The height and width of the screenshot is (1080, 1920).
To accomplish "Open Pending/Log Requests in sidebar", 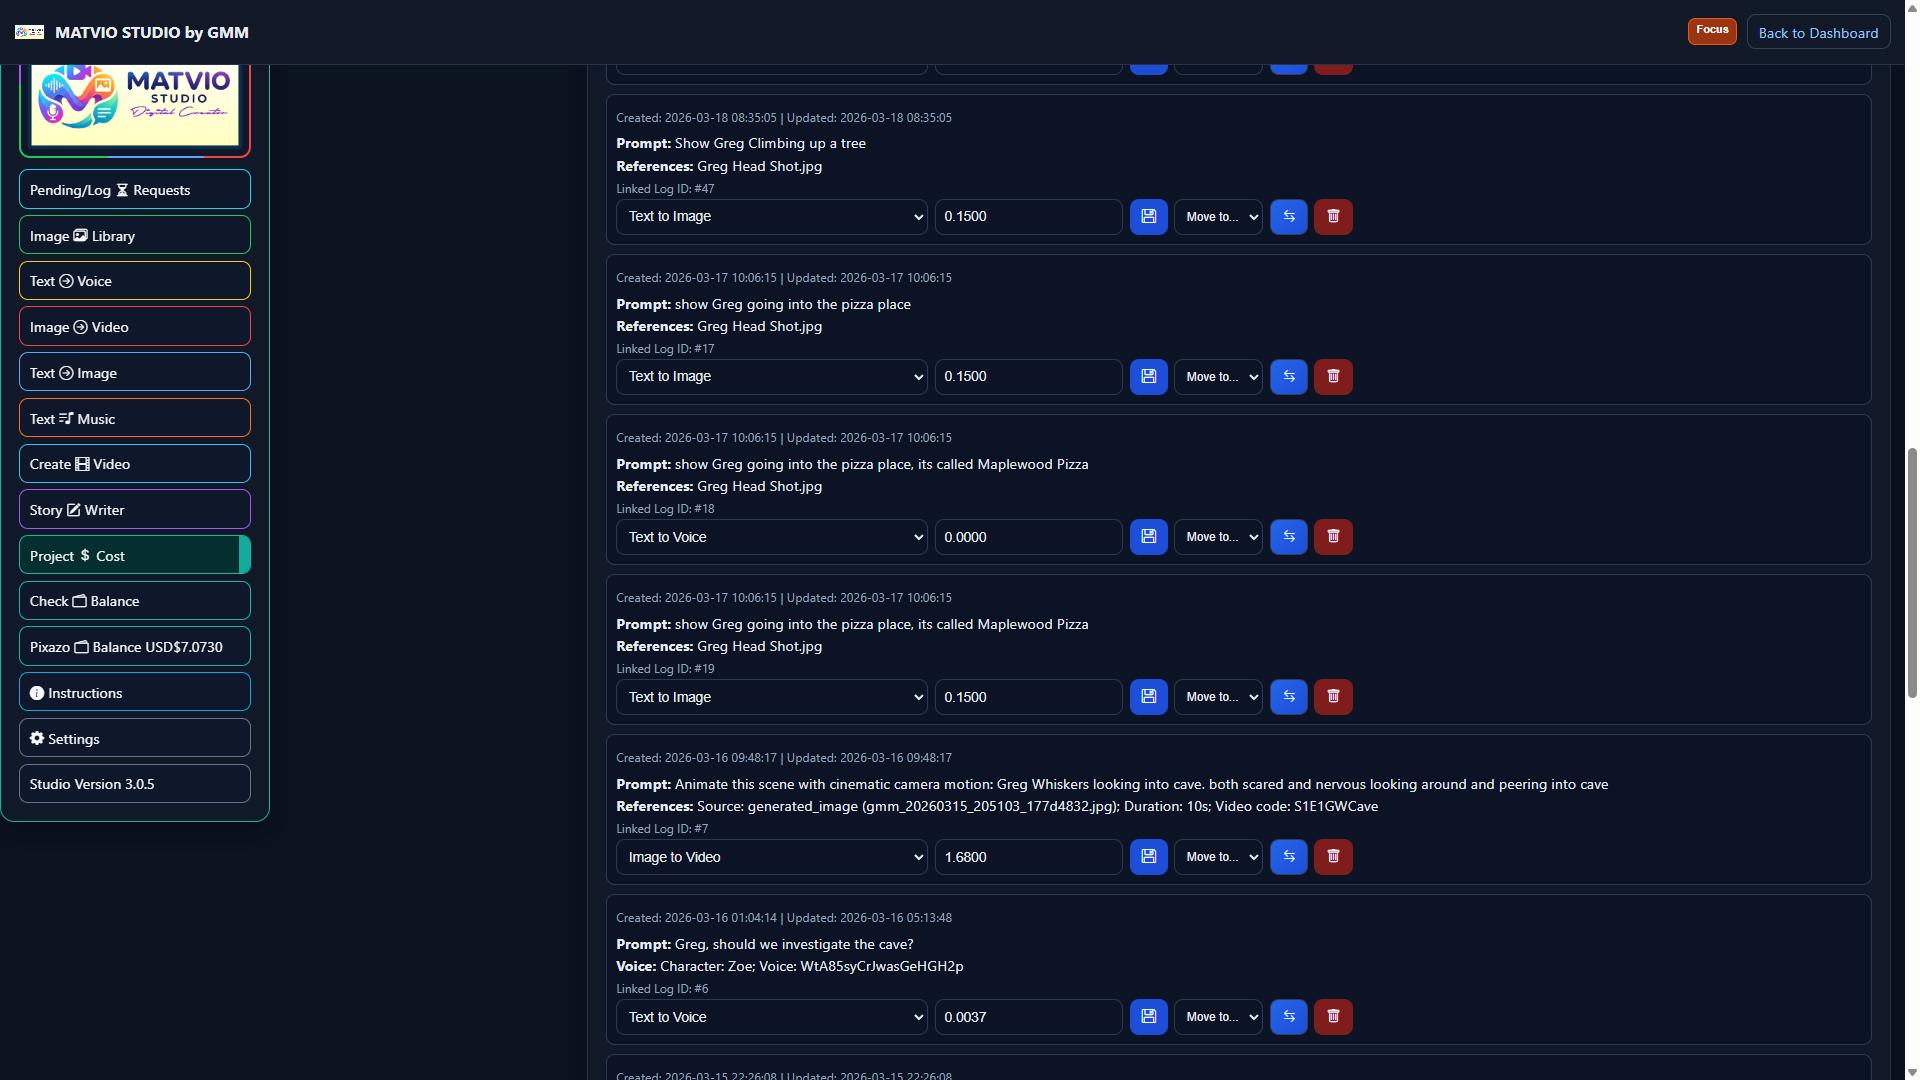I will click(135, 190).
